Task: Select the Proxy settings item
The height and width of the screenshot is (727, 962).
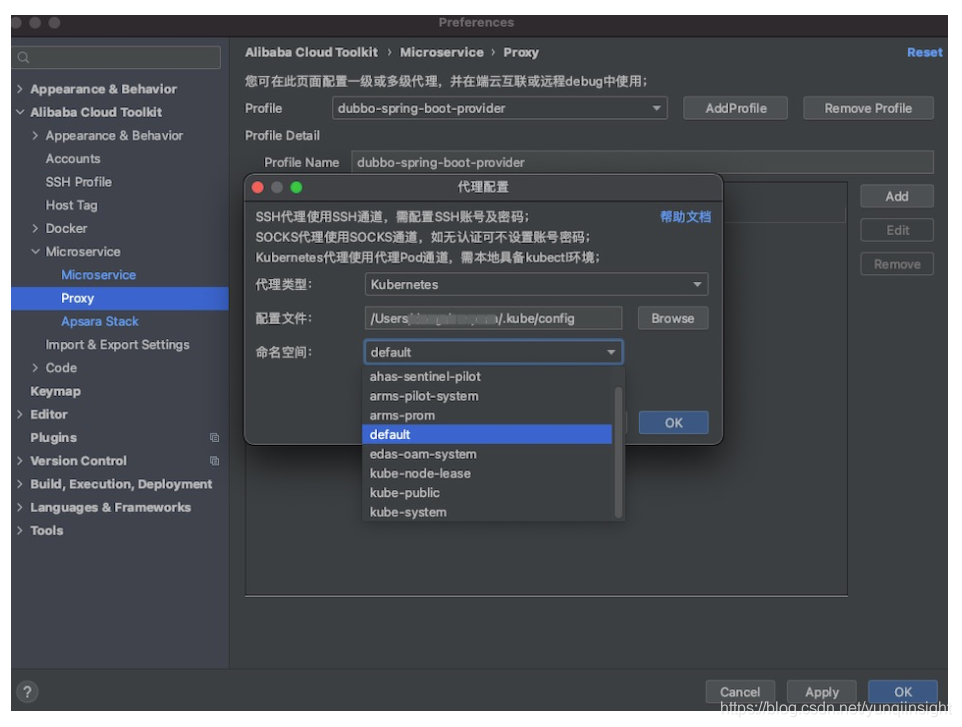Action: click(x=120, y=298)
